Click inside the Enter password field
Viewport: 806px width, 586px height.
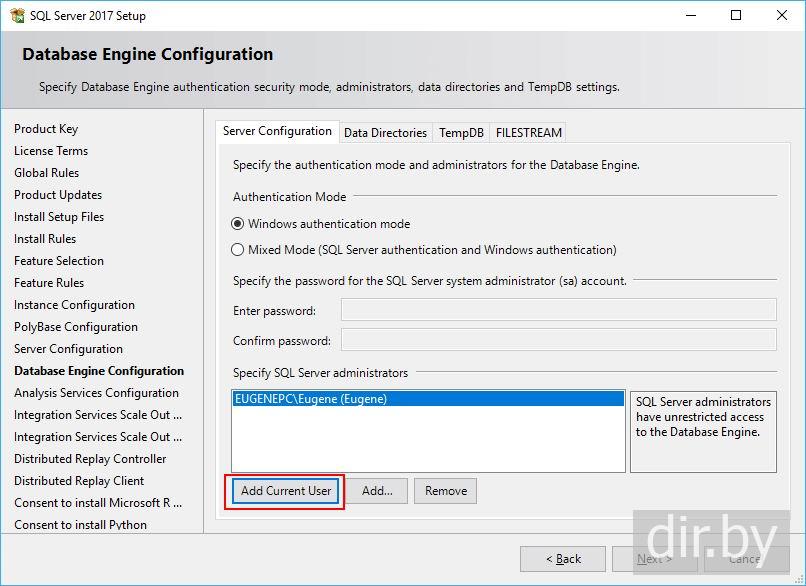(x=559, y=310)
